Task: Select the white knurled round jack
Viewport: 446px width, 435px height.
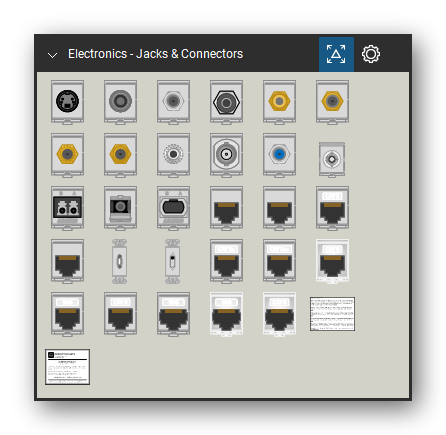Action: [x=173, y=155]
